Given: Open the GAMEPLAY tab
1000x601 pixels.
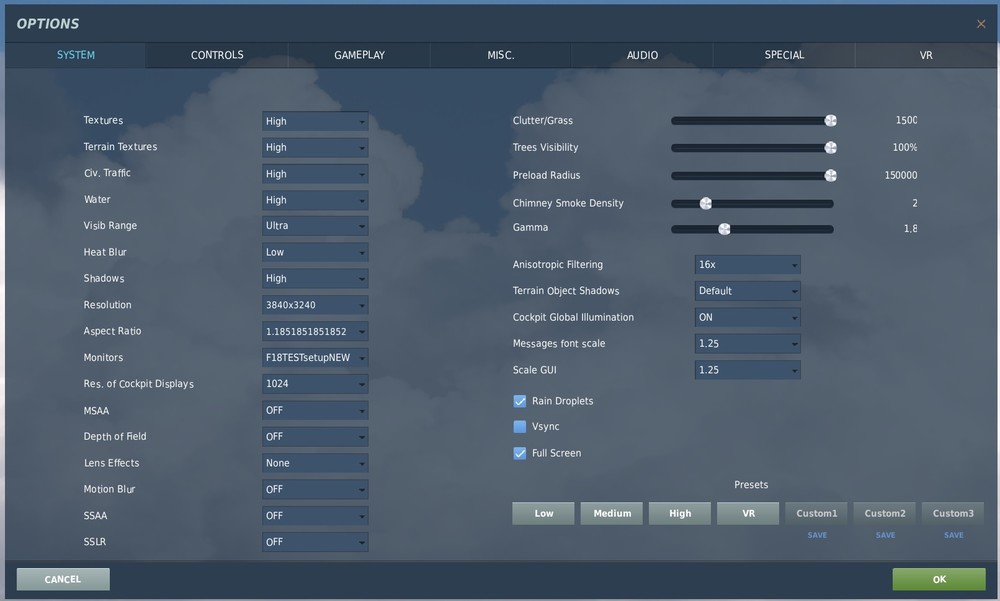Looking at the screenshot, I should [359, 55].
